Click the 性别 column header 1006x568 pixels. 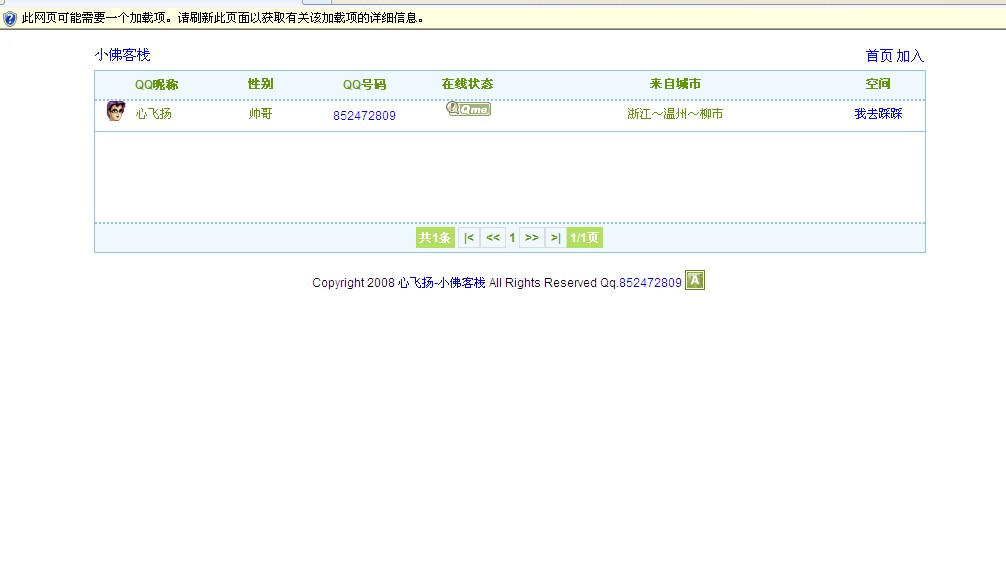tap(260, 84)
